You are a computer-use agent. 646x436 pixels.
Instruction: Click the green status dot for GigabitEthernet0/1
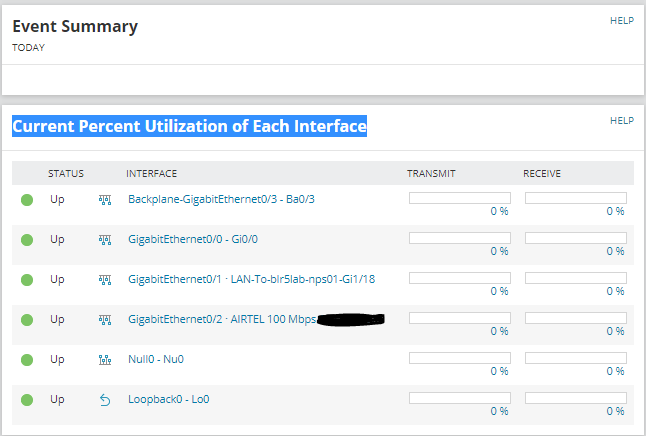point(27,280)
